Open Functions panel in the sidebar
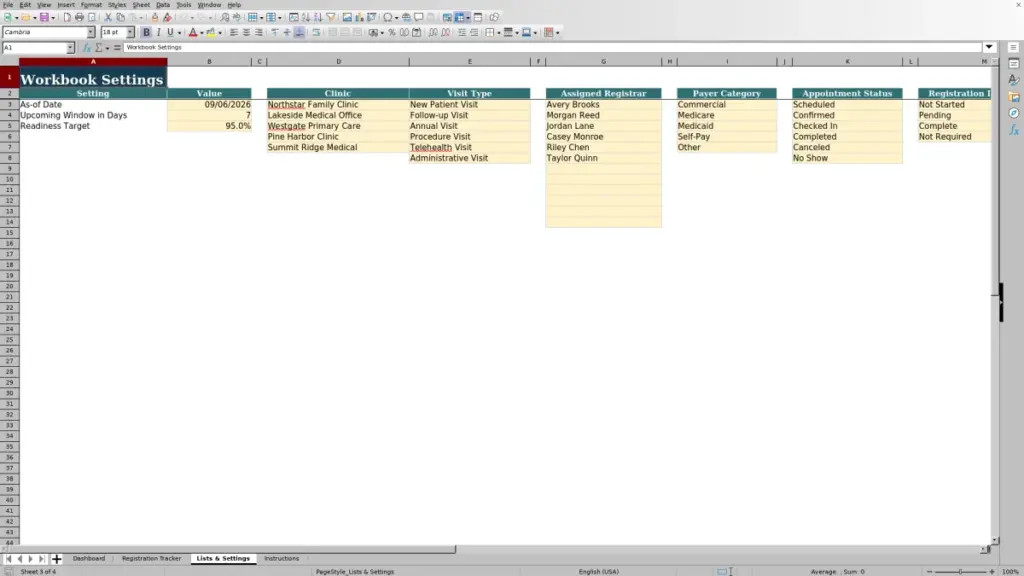The height and width of the screenshot is (576, 1024). point(1013,130)
